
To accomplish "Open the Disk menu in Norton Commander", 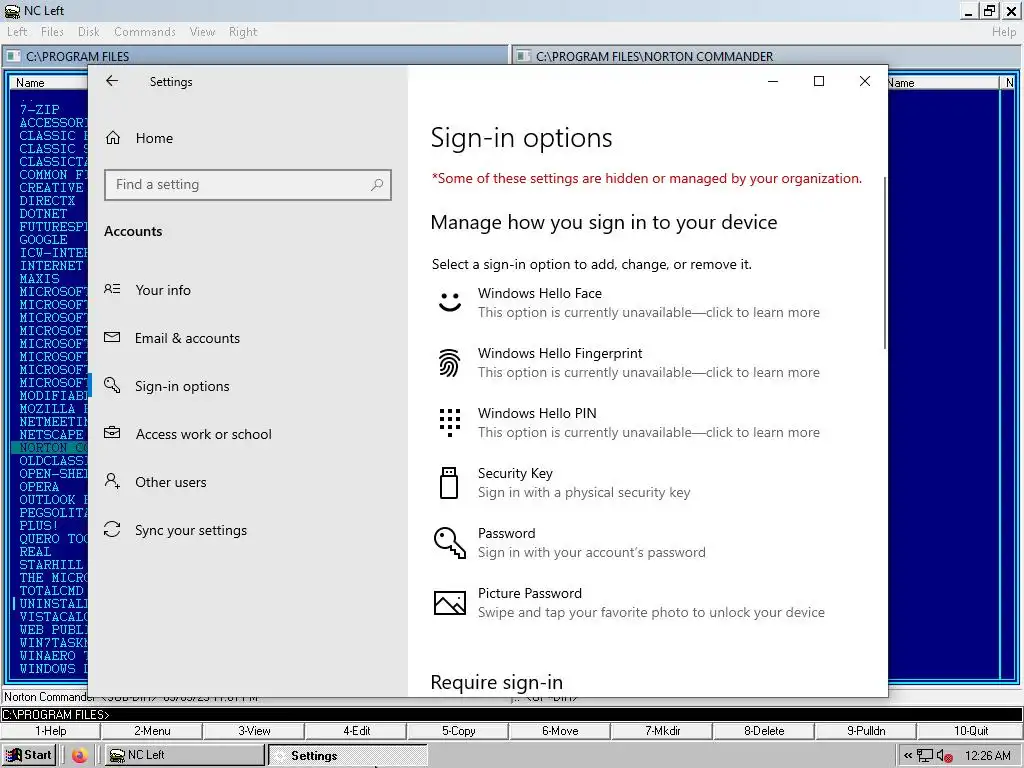I will coord(88,32).
